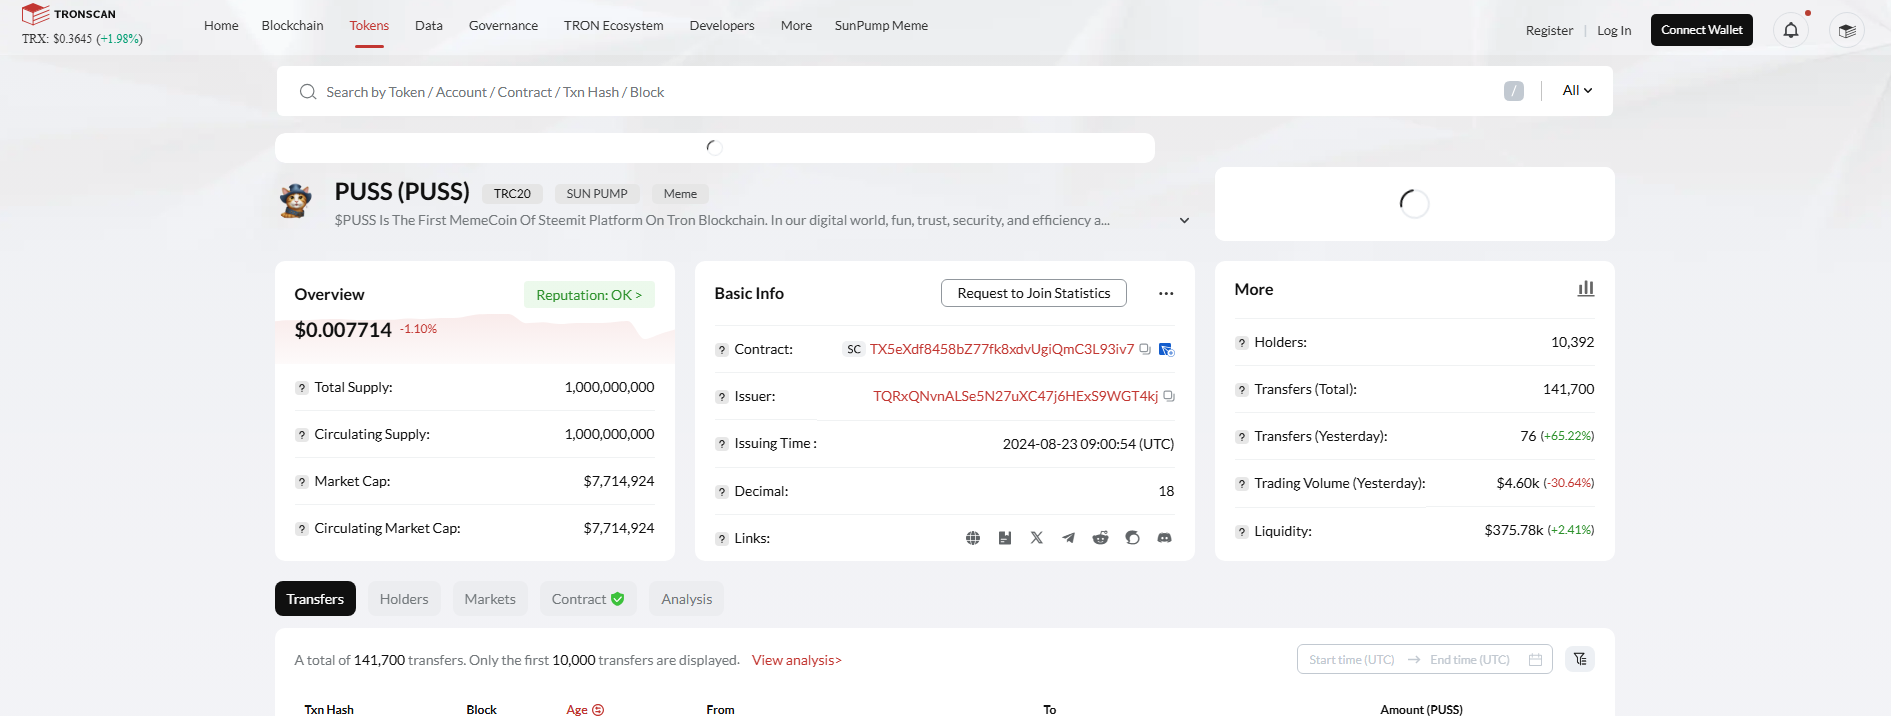Click the Register link
Image resolution: width=1891 pixels, height=716 pixels.
[1549, 31]
